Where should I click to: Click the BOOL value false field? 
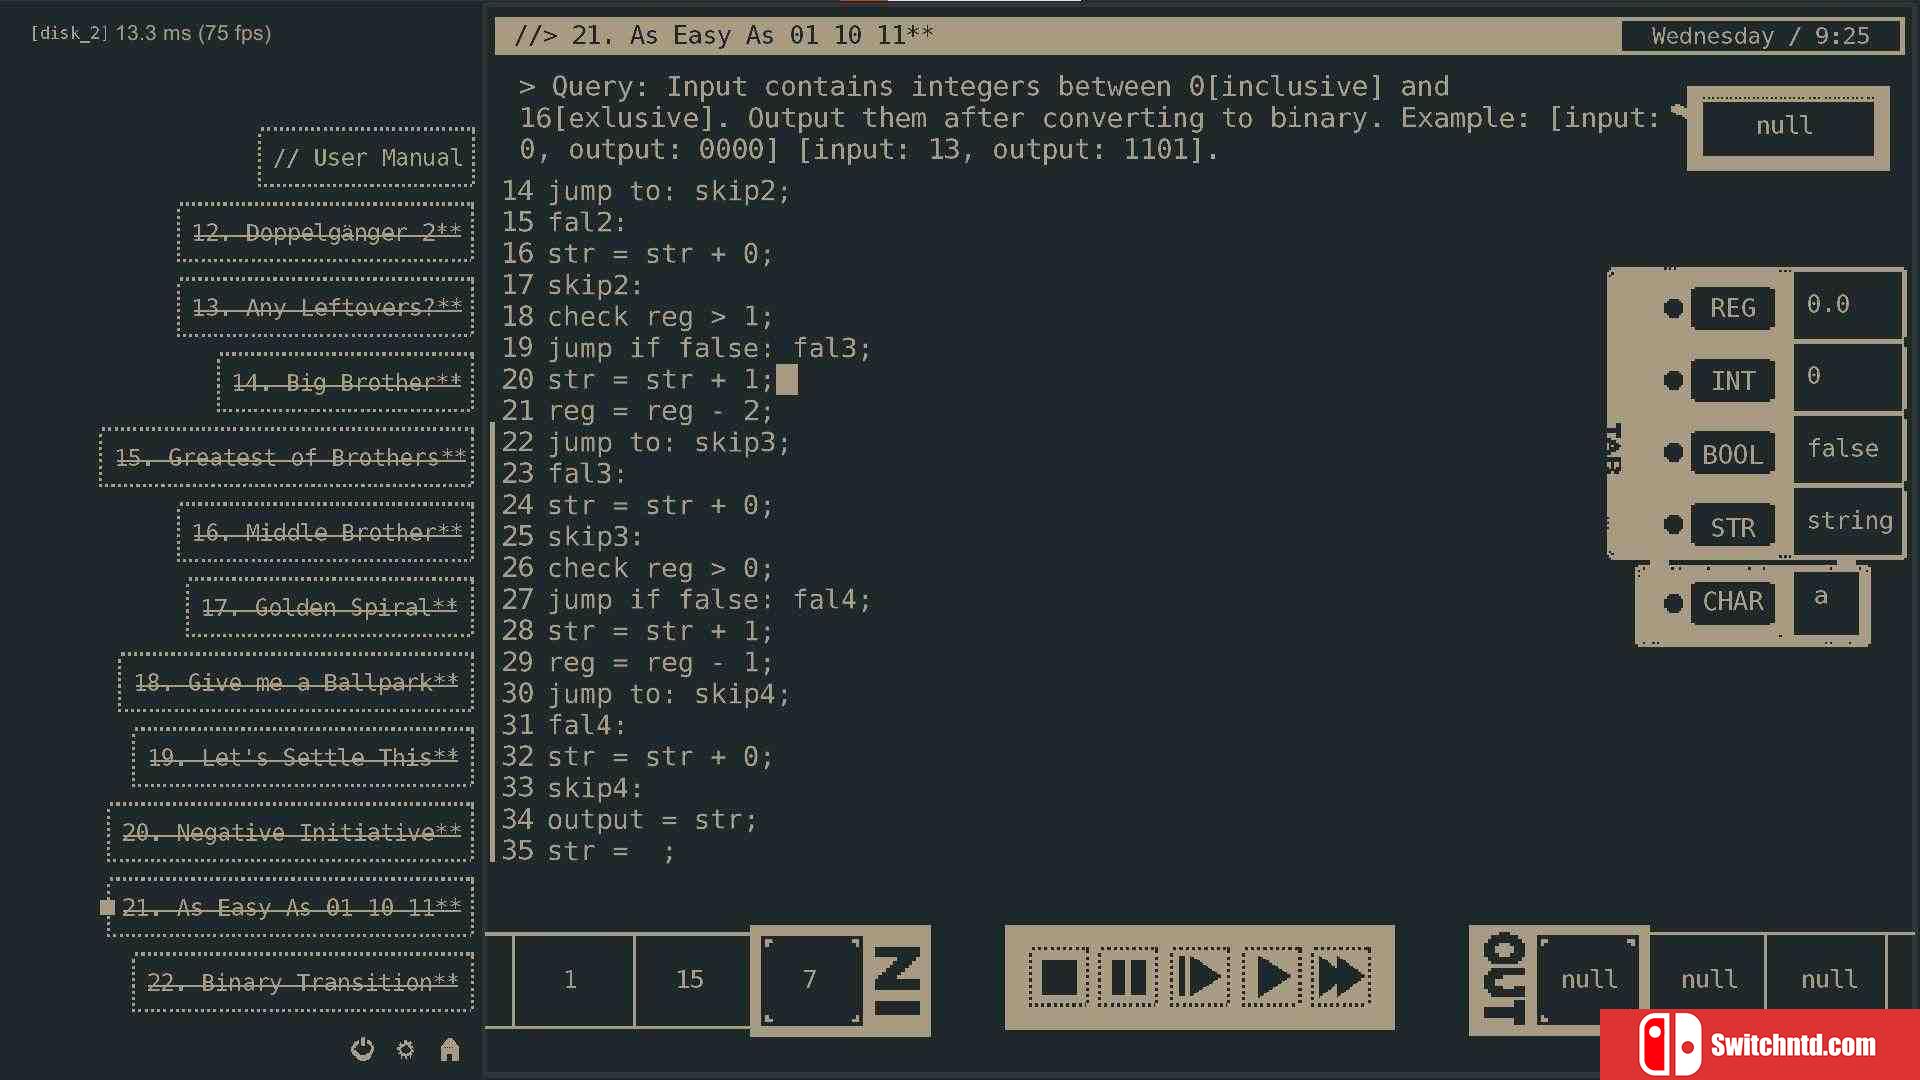[x=1847, y=449]
